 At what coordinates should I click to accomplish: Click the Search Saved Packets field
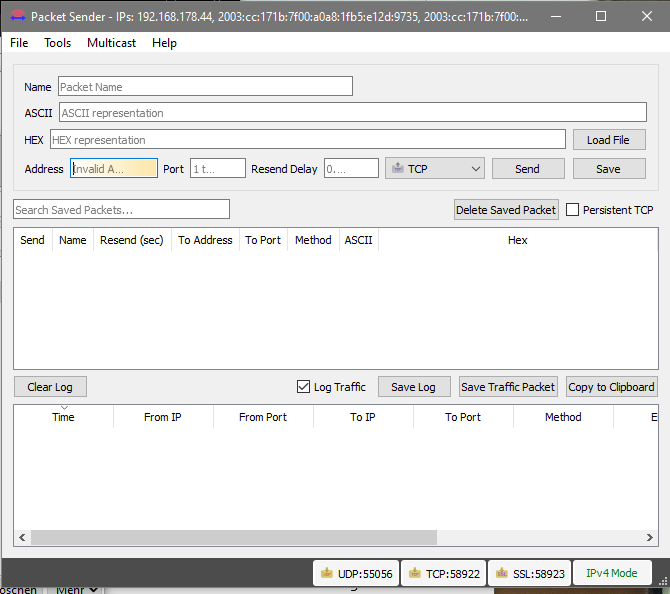coord(121,209)
